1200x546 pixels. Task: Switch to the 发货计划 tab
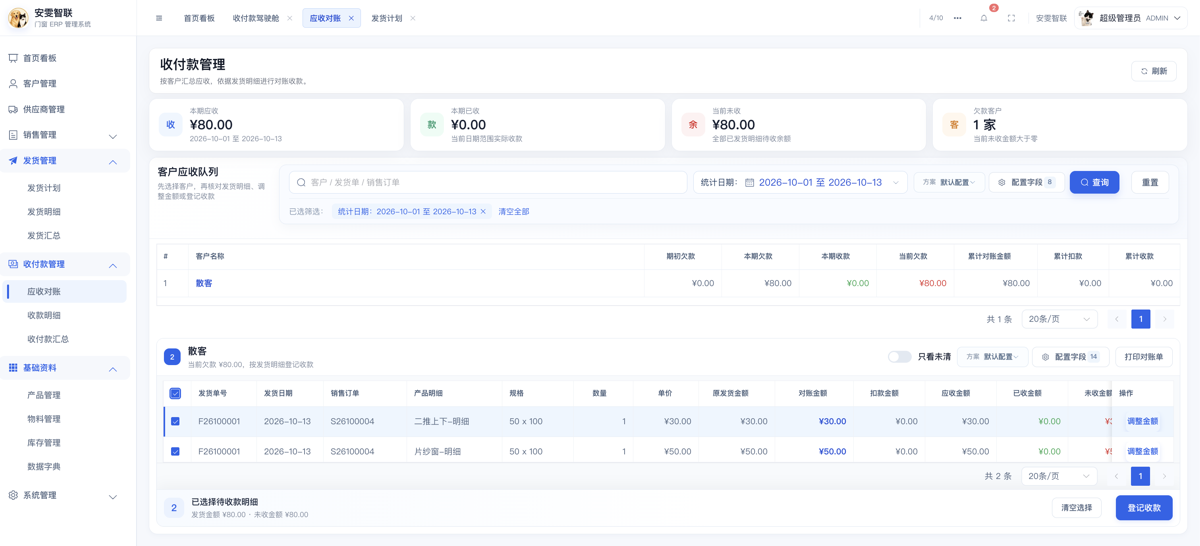[386, 18]
